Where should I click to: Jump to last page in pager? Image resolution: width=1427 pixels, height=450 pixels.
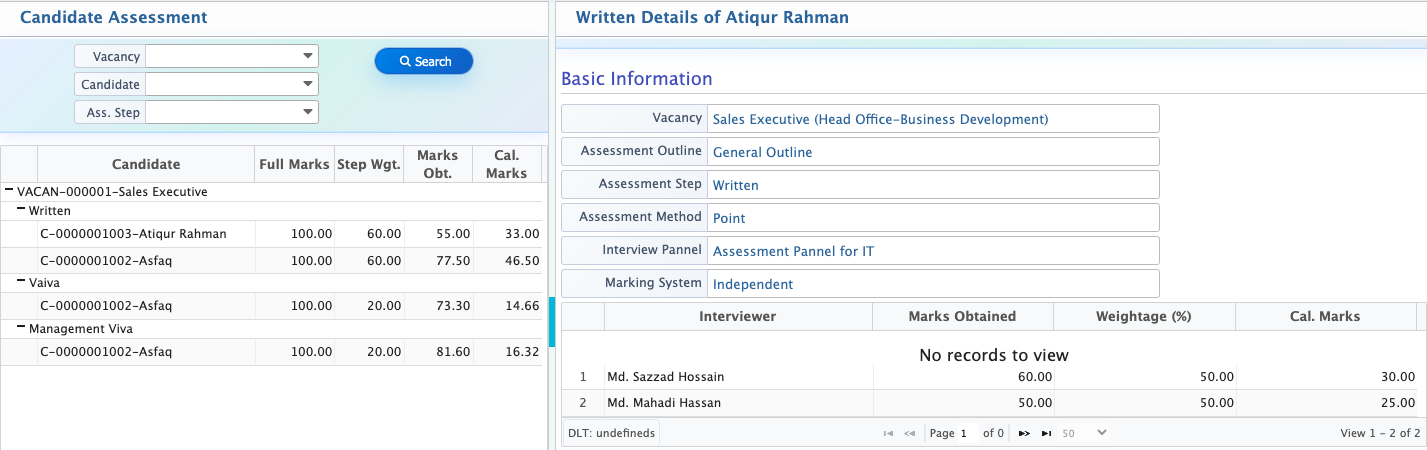tap(1046, 433)
